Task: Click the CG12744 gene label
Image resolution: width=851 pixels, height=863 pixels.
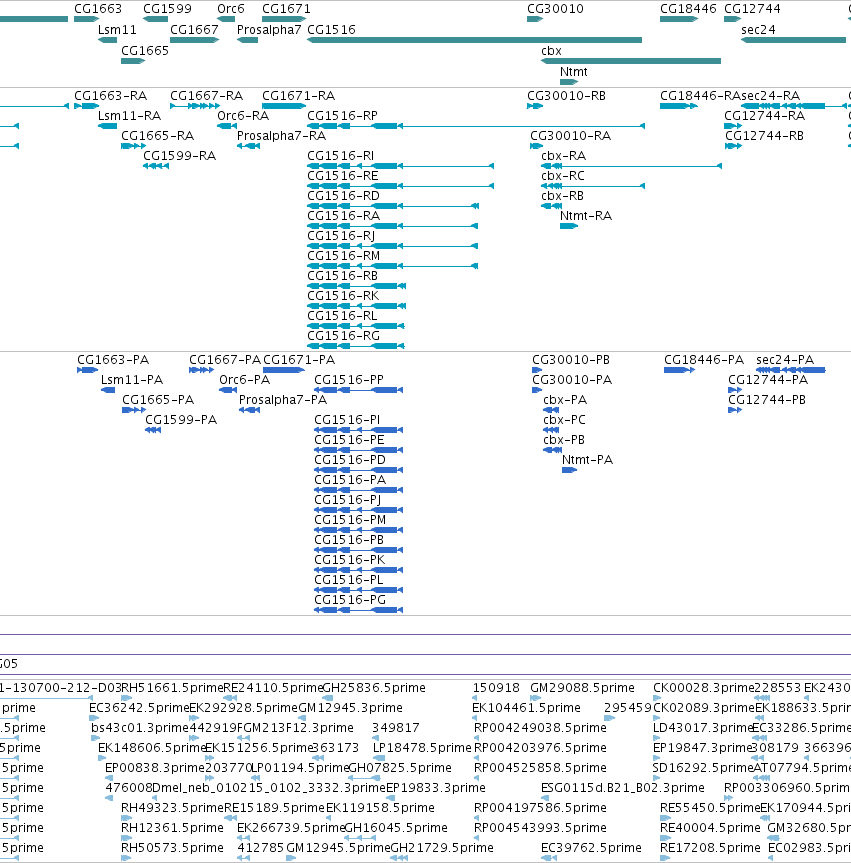Action: (x=752, y=9)
